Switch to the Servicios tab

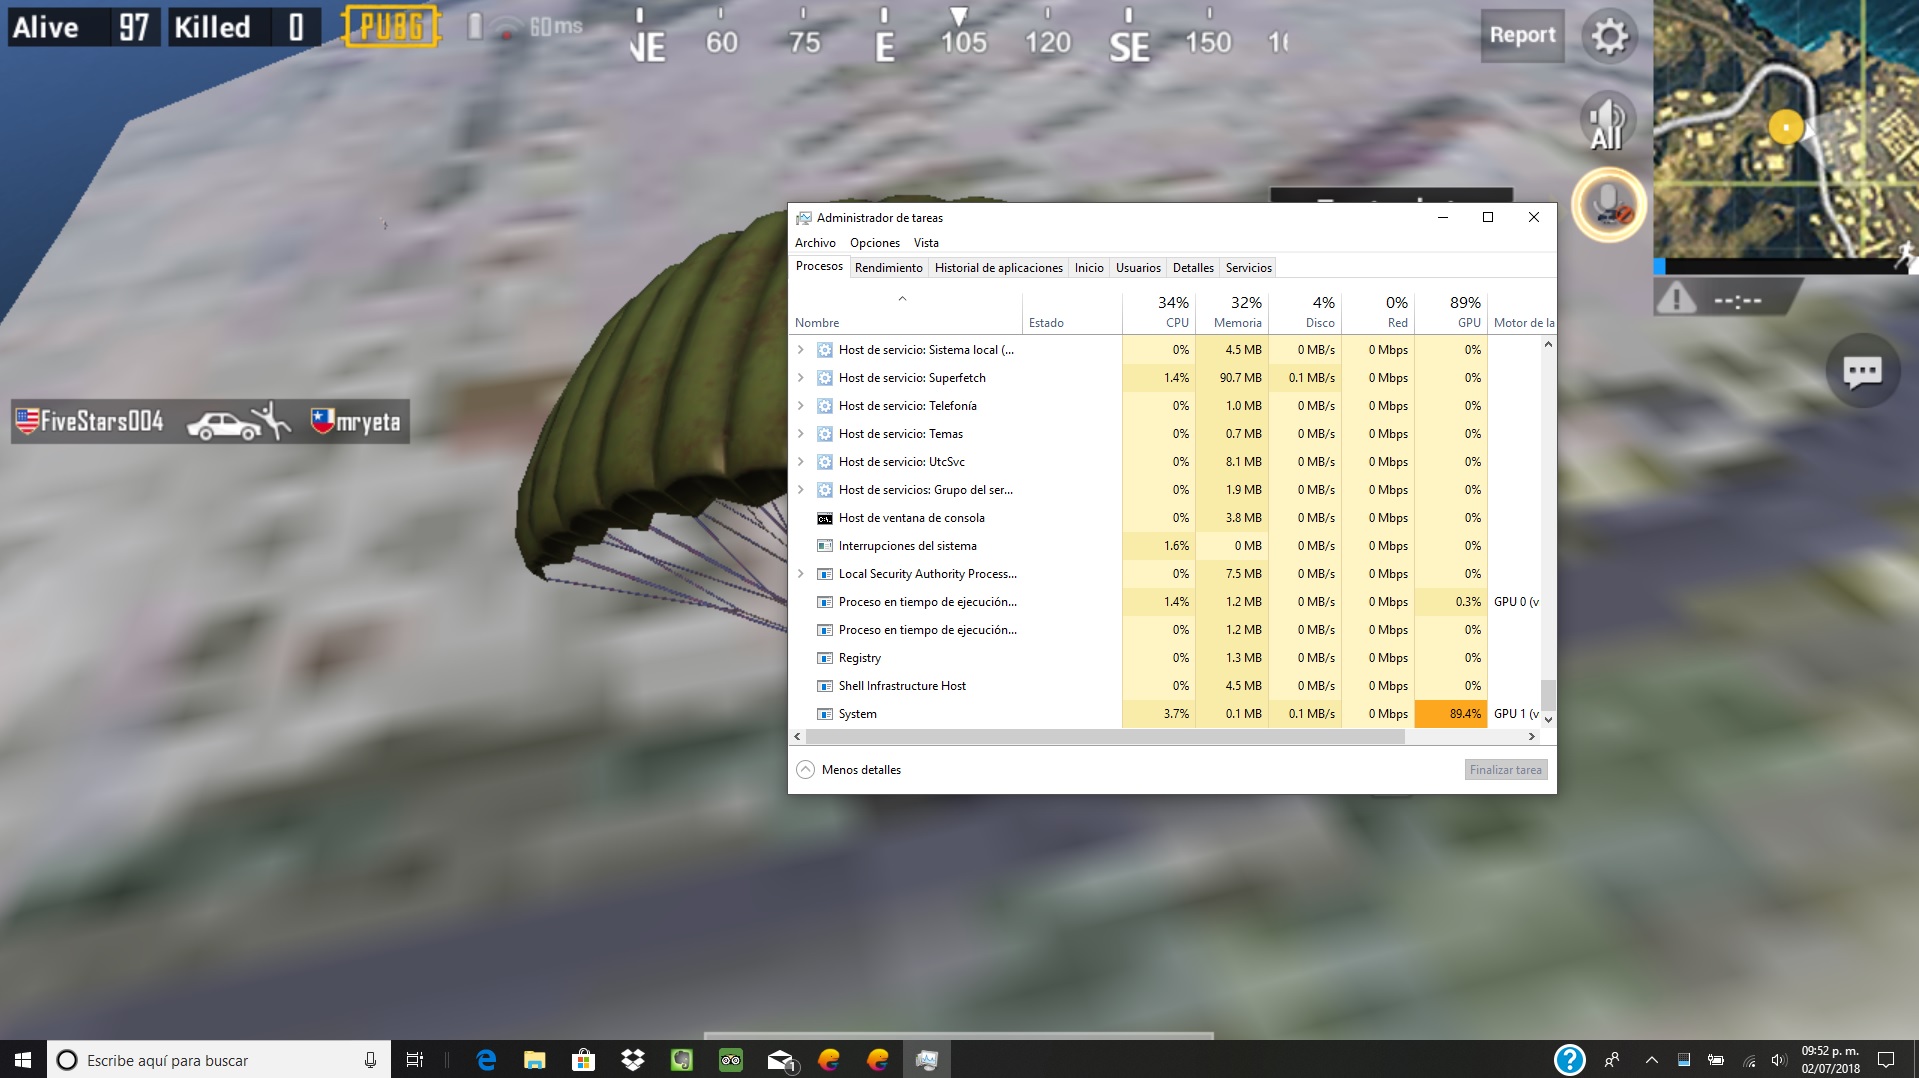(1249, 268)
